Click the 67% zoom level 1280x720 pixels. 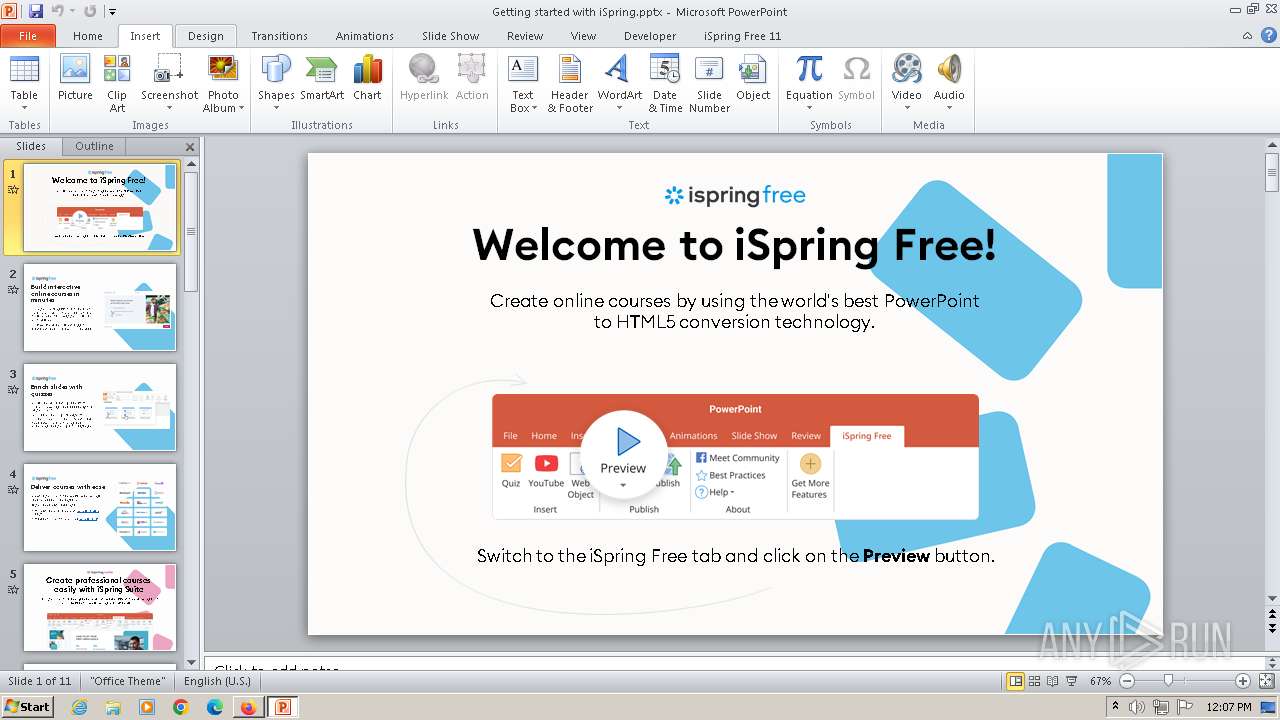[x=1100, y=681]
